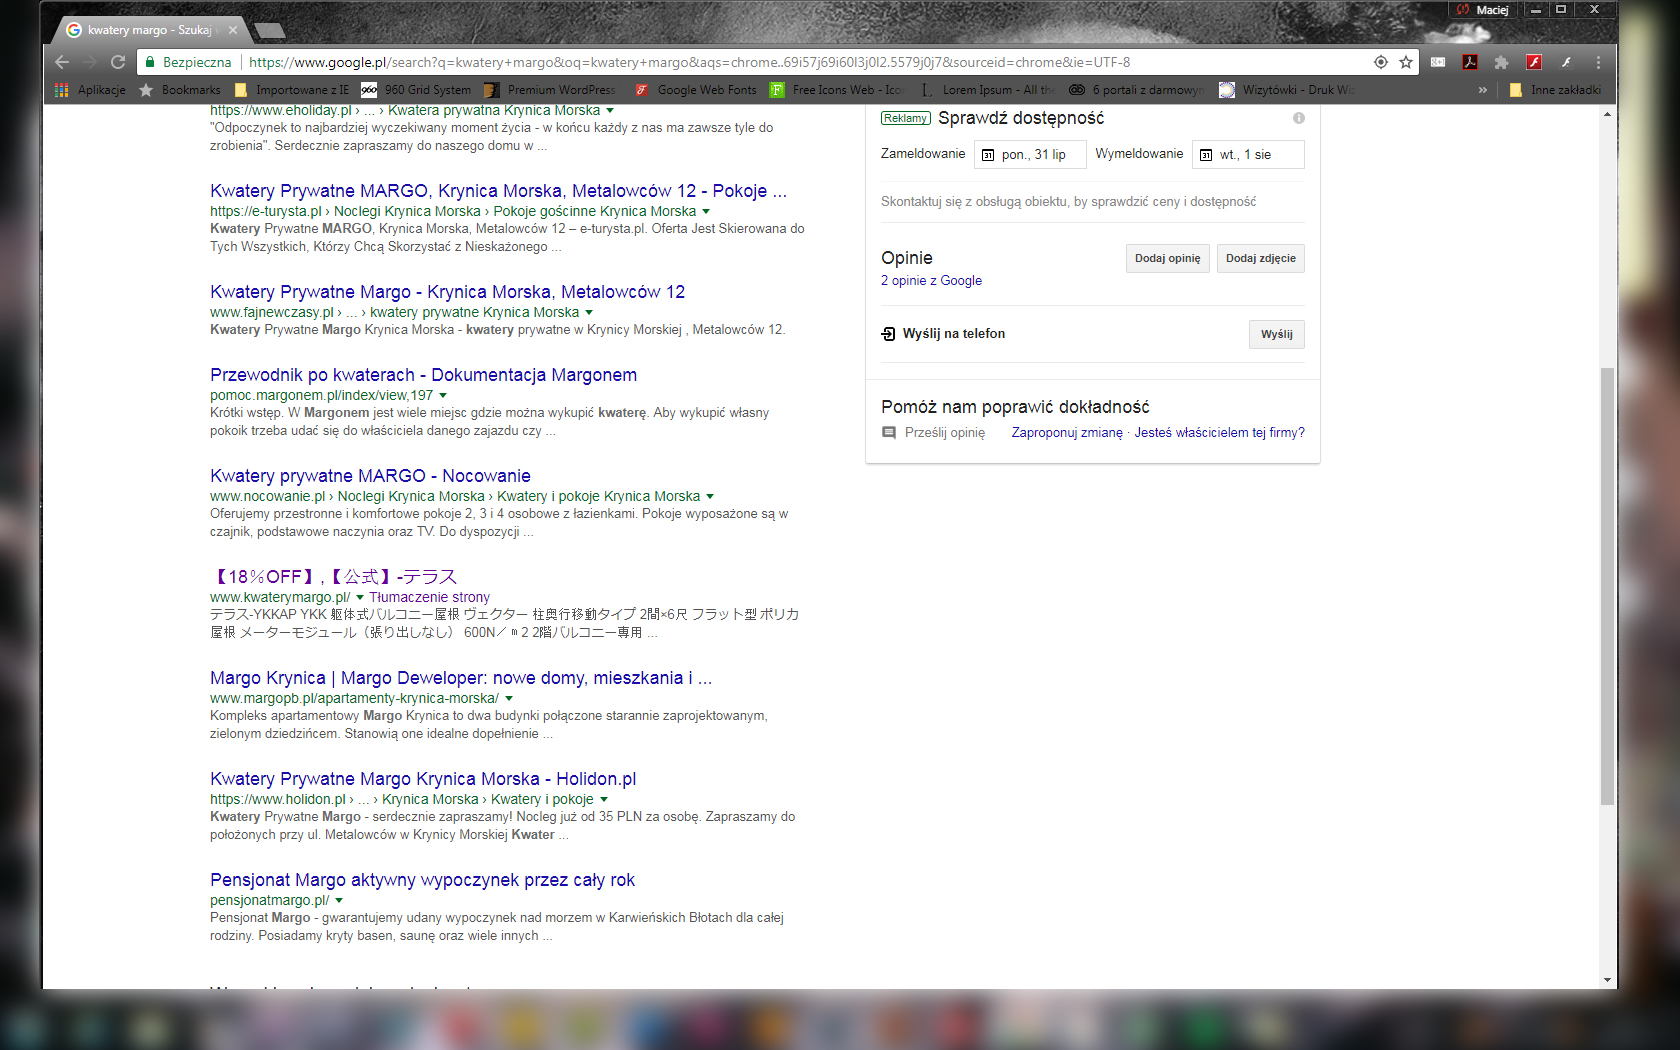Open 6 portali z darmowymi bookmark

(x=1137, y=90)
